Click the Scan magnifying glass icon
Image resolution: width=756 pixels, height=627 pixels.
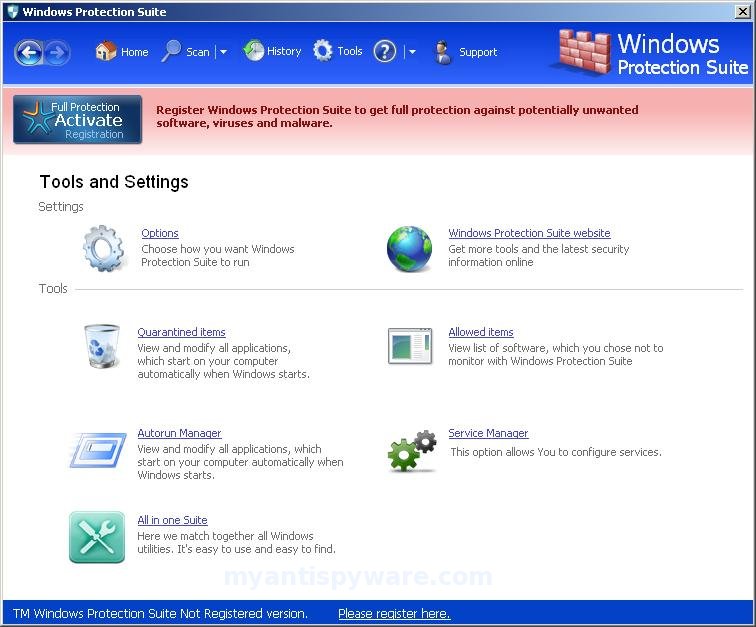(171, 51)
